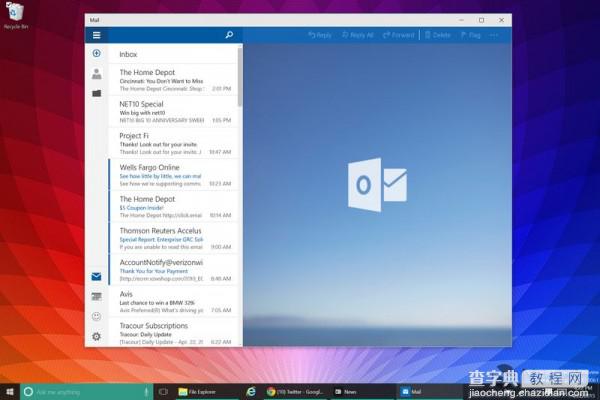Screen dimensions: 600x400
Task: Flag the message using Flag button
Action: (x=470, y=35)
